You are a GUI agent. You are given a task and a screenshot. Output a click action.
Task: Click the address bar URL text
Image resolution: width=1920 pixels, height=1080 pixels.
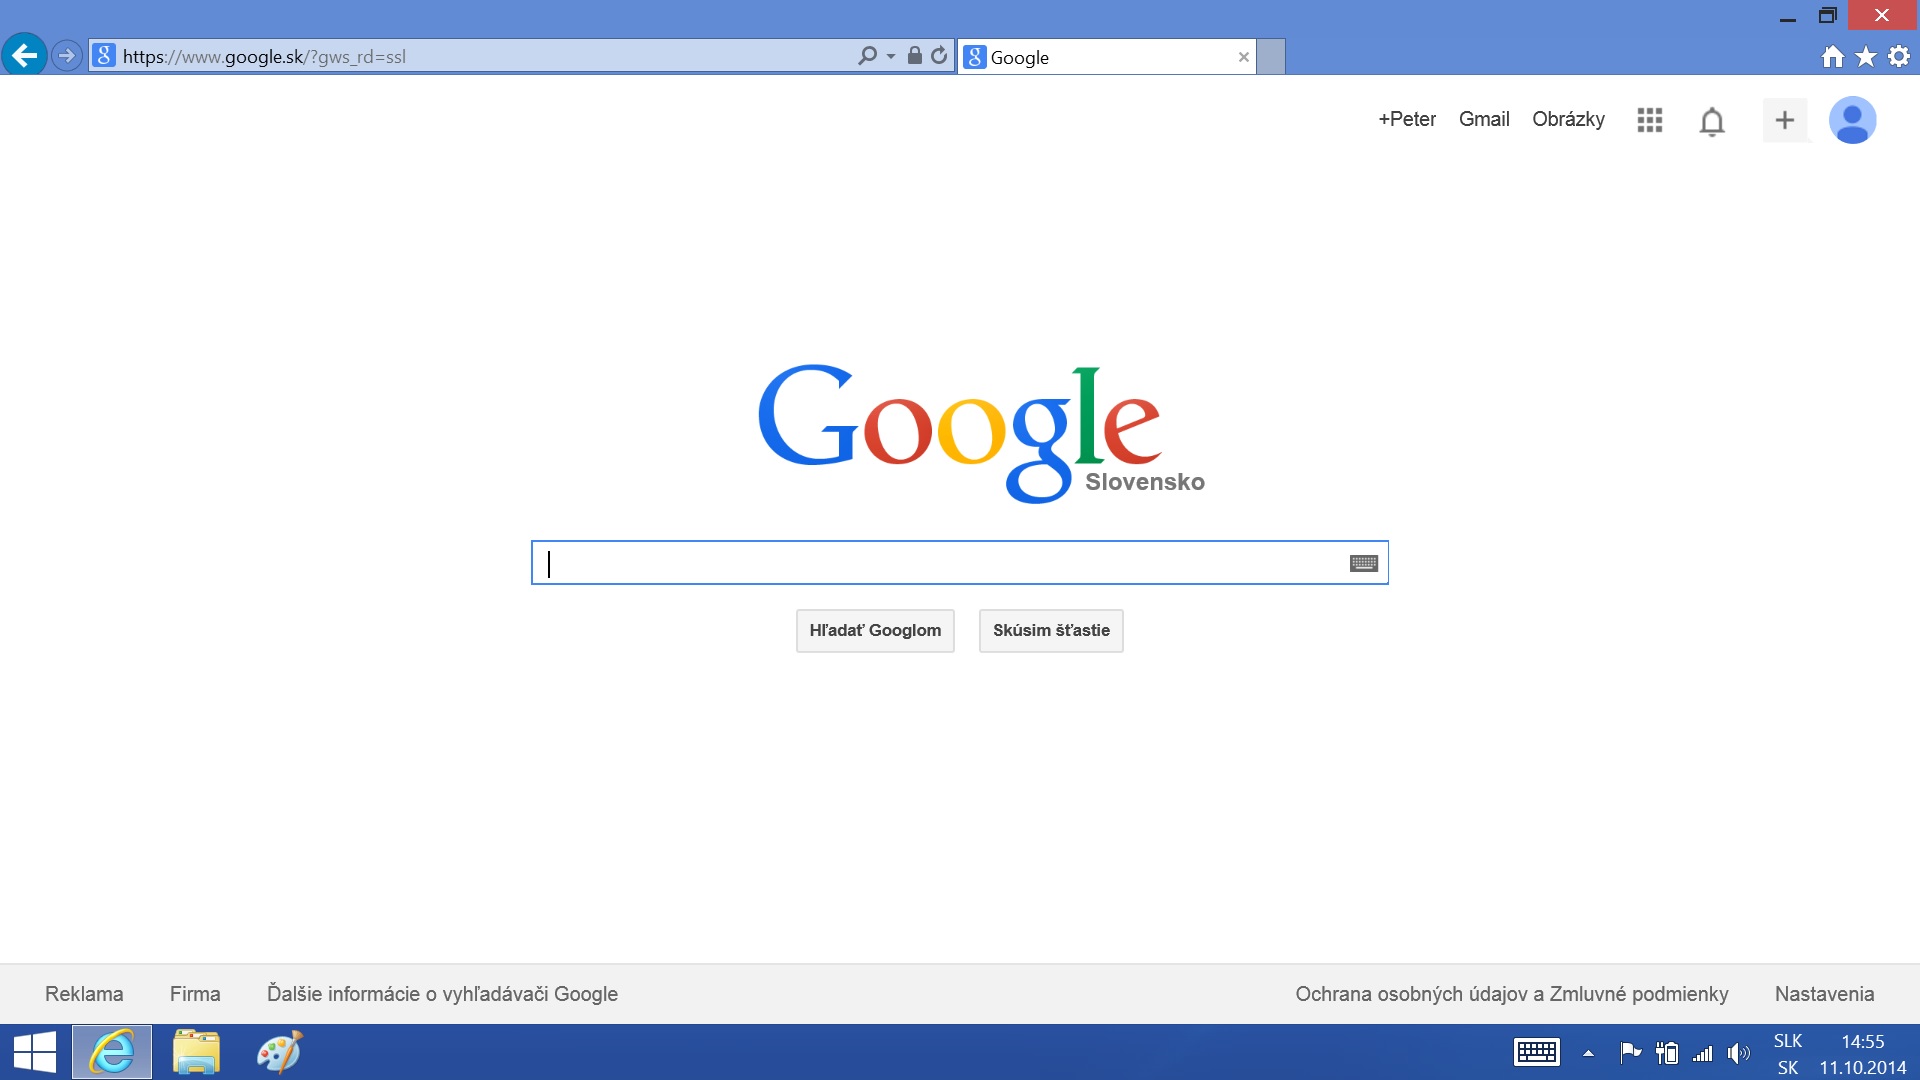coord(264,57)
